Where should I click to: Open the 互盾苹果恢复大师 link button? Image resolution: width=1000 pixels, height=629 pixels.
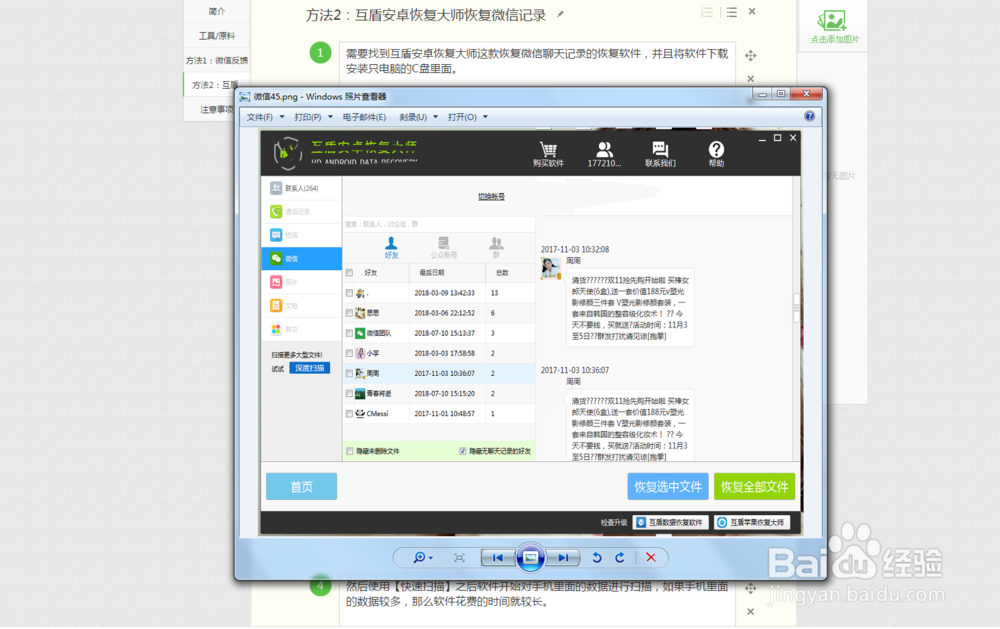[x=752, y=522]
